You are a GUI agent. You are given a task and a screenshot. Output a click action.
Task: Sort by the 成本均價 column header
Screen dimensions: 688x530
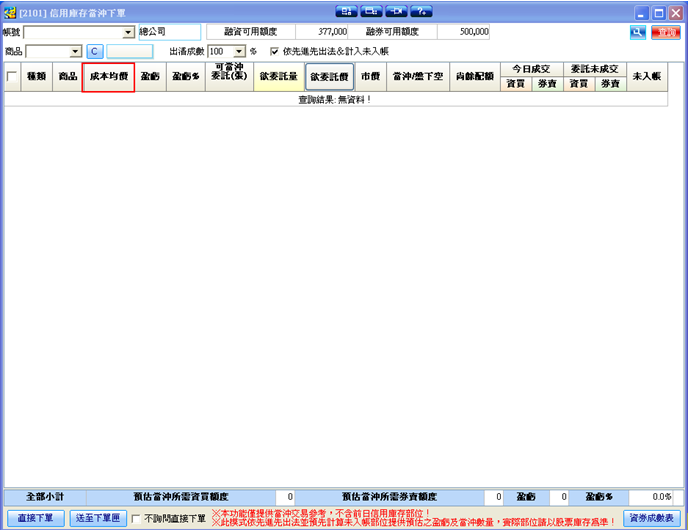pos(108,77)
